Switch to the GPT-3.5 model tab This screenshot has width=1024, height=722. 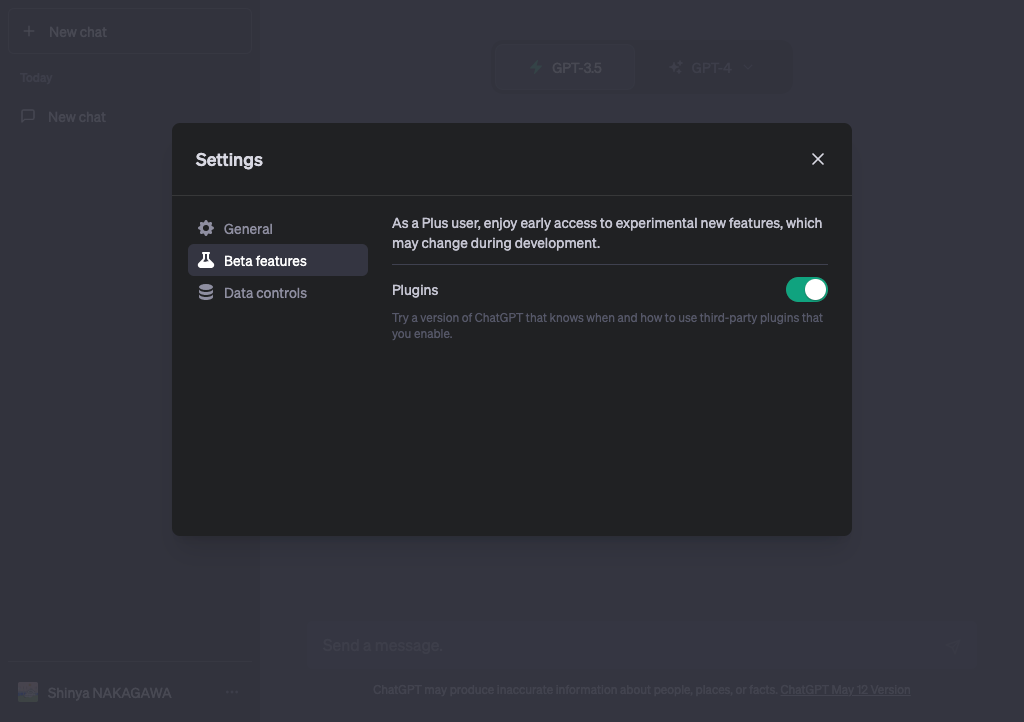(565, 68)
